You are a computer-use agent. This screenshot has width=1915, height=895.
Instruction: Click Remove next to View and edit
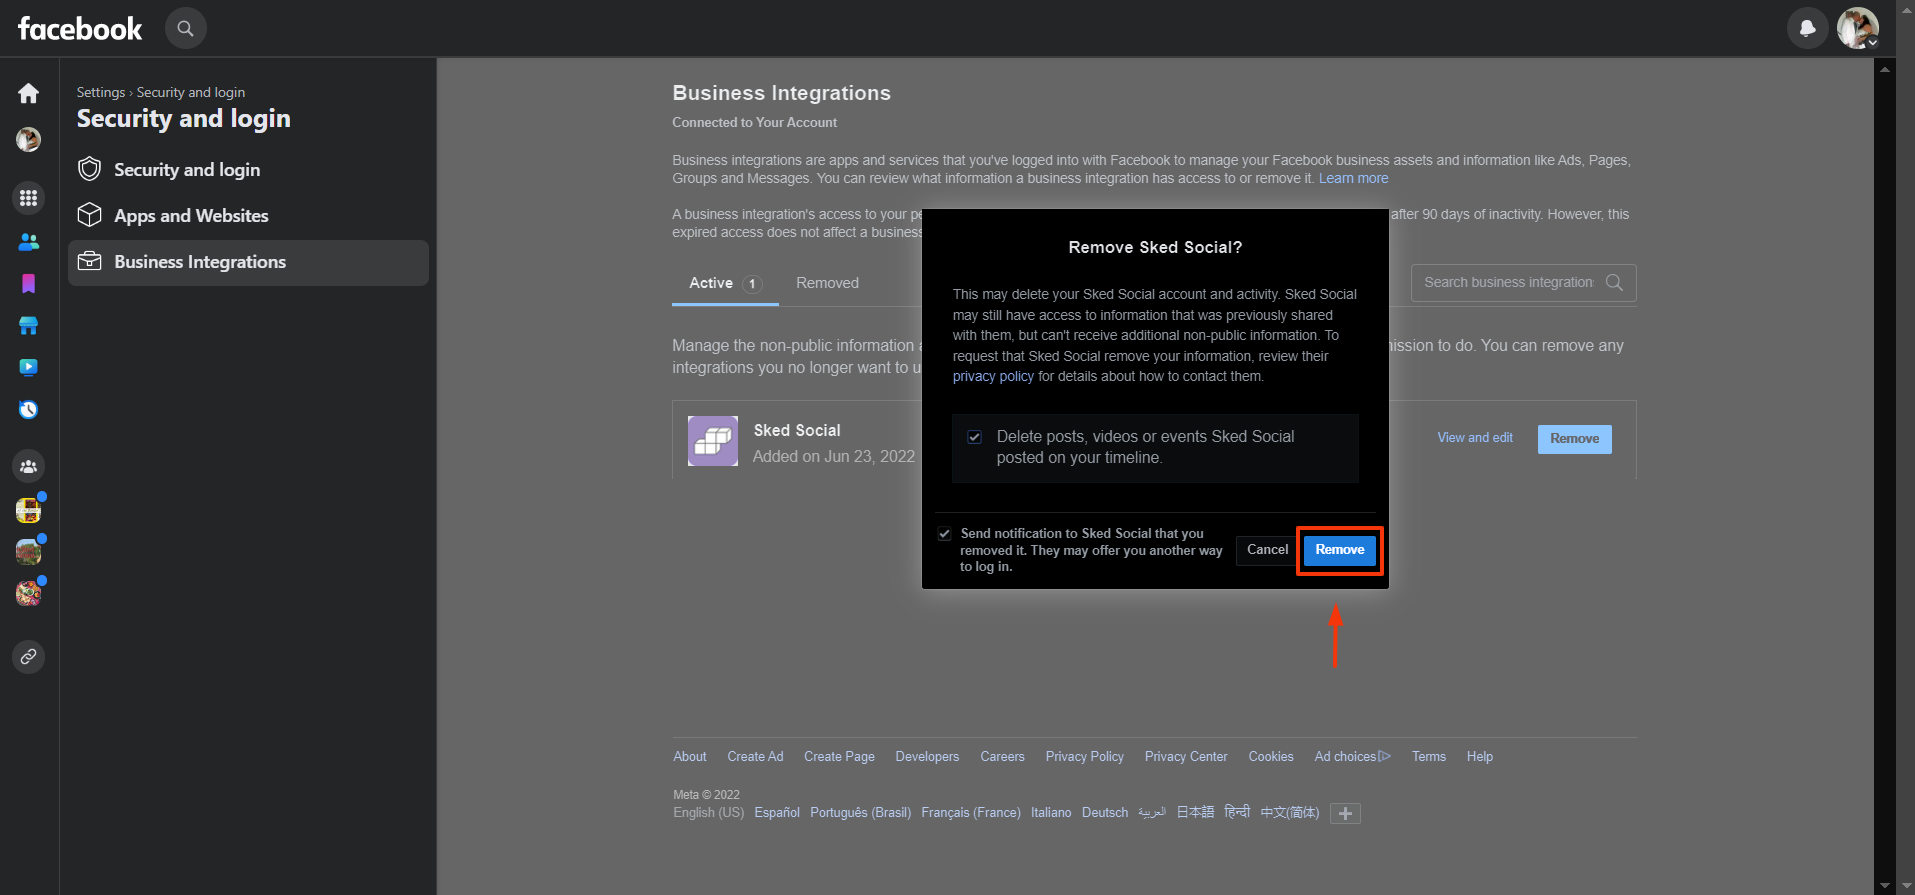1574,439
